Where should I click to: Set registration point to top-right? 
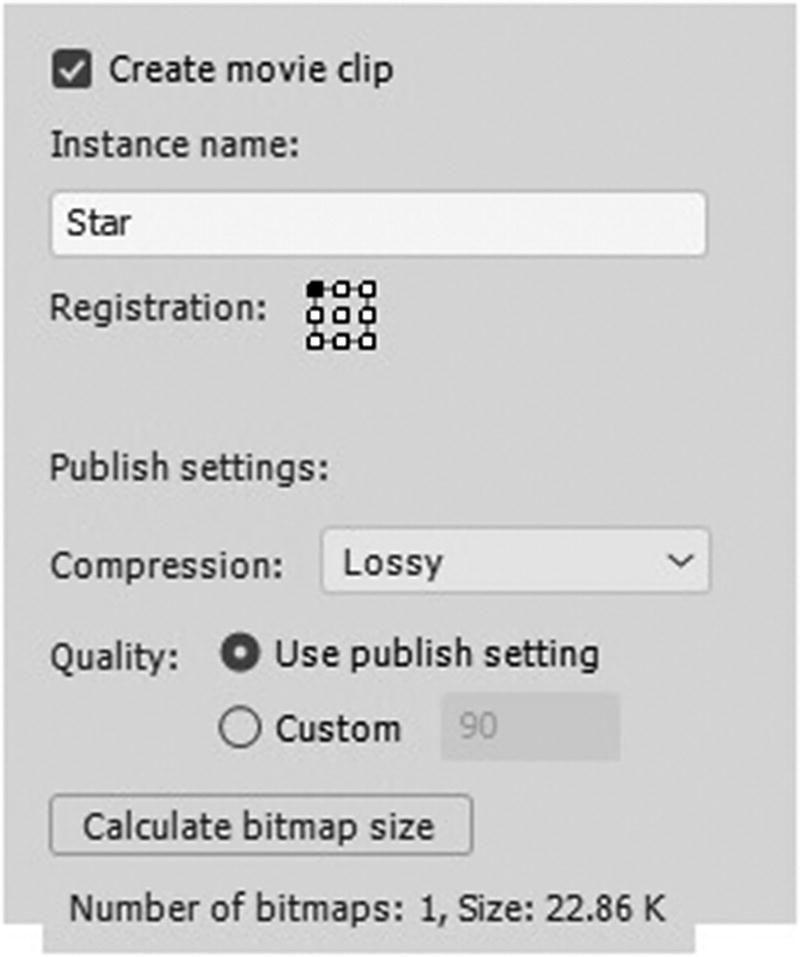[368, 288]
